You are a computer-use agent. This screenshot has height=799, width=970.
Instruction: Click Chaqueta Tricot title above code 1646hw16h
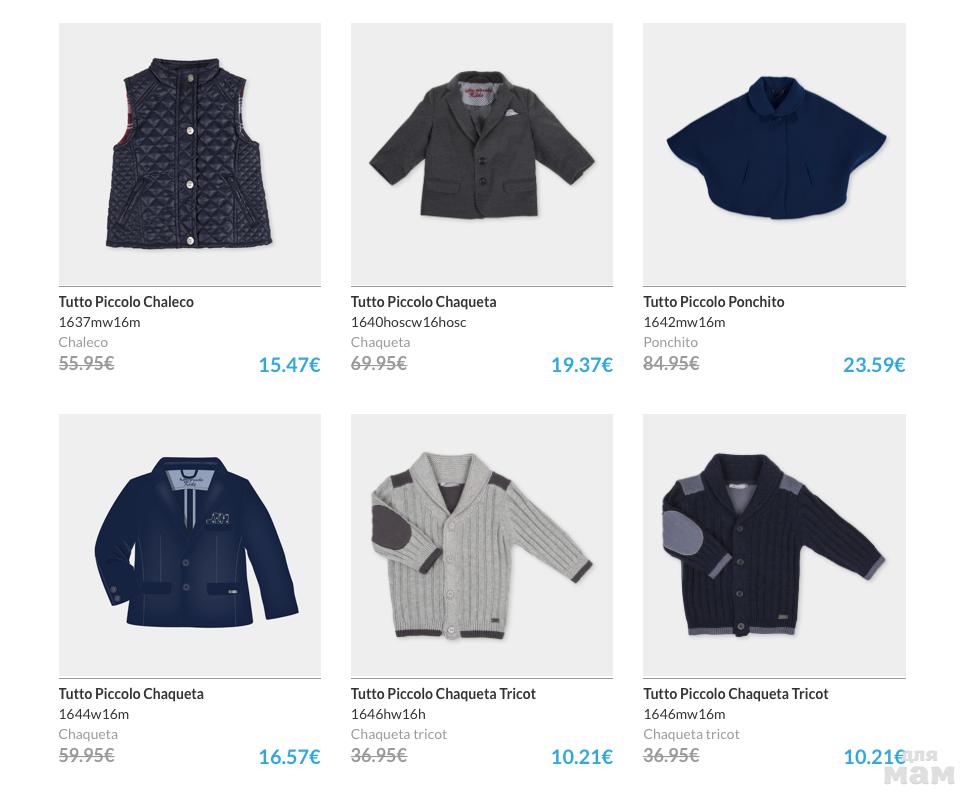[443, 694]
